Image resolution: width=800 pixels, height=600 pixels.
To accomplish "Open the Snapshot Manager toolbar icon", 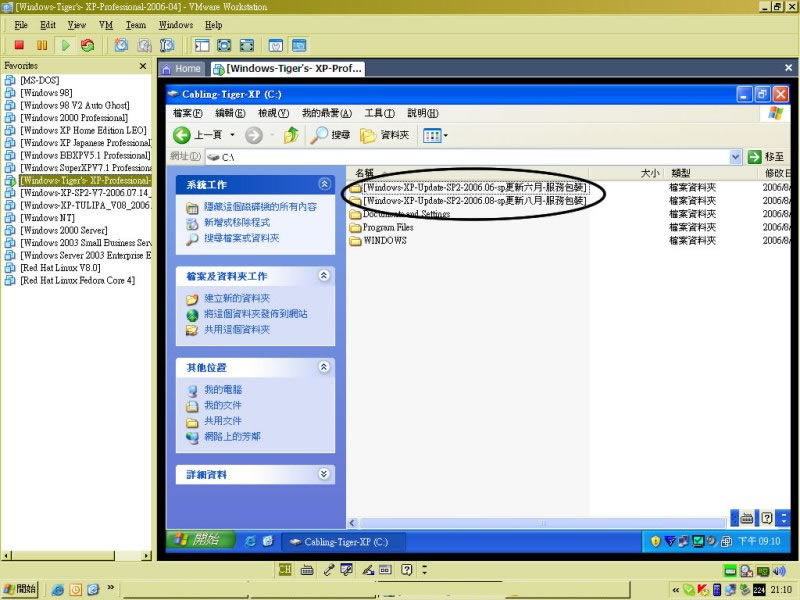I will pyautogui.click(x=167, y=45).
